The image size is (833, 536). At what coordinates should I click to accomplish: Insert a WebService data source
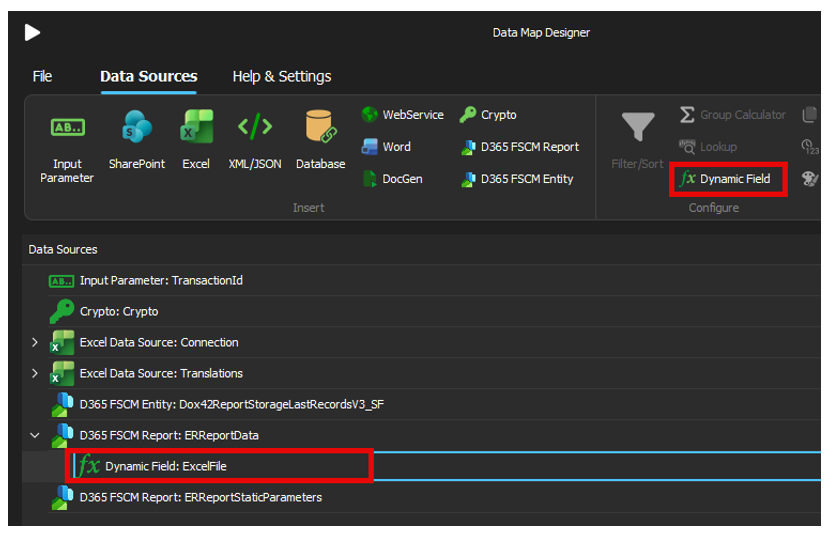click(403, 115)
